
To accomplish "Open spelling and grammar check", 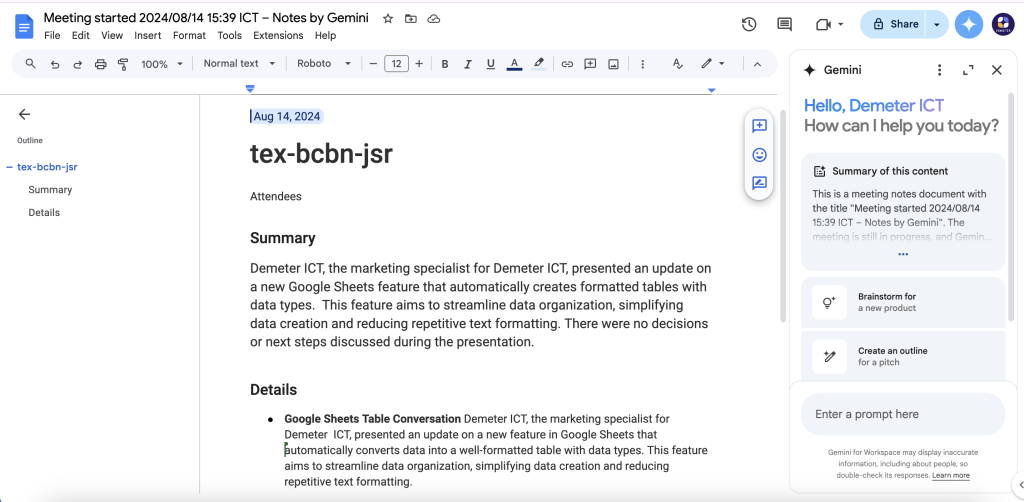I will pyautogui.click(x=677, y=64).
